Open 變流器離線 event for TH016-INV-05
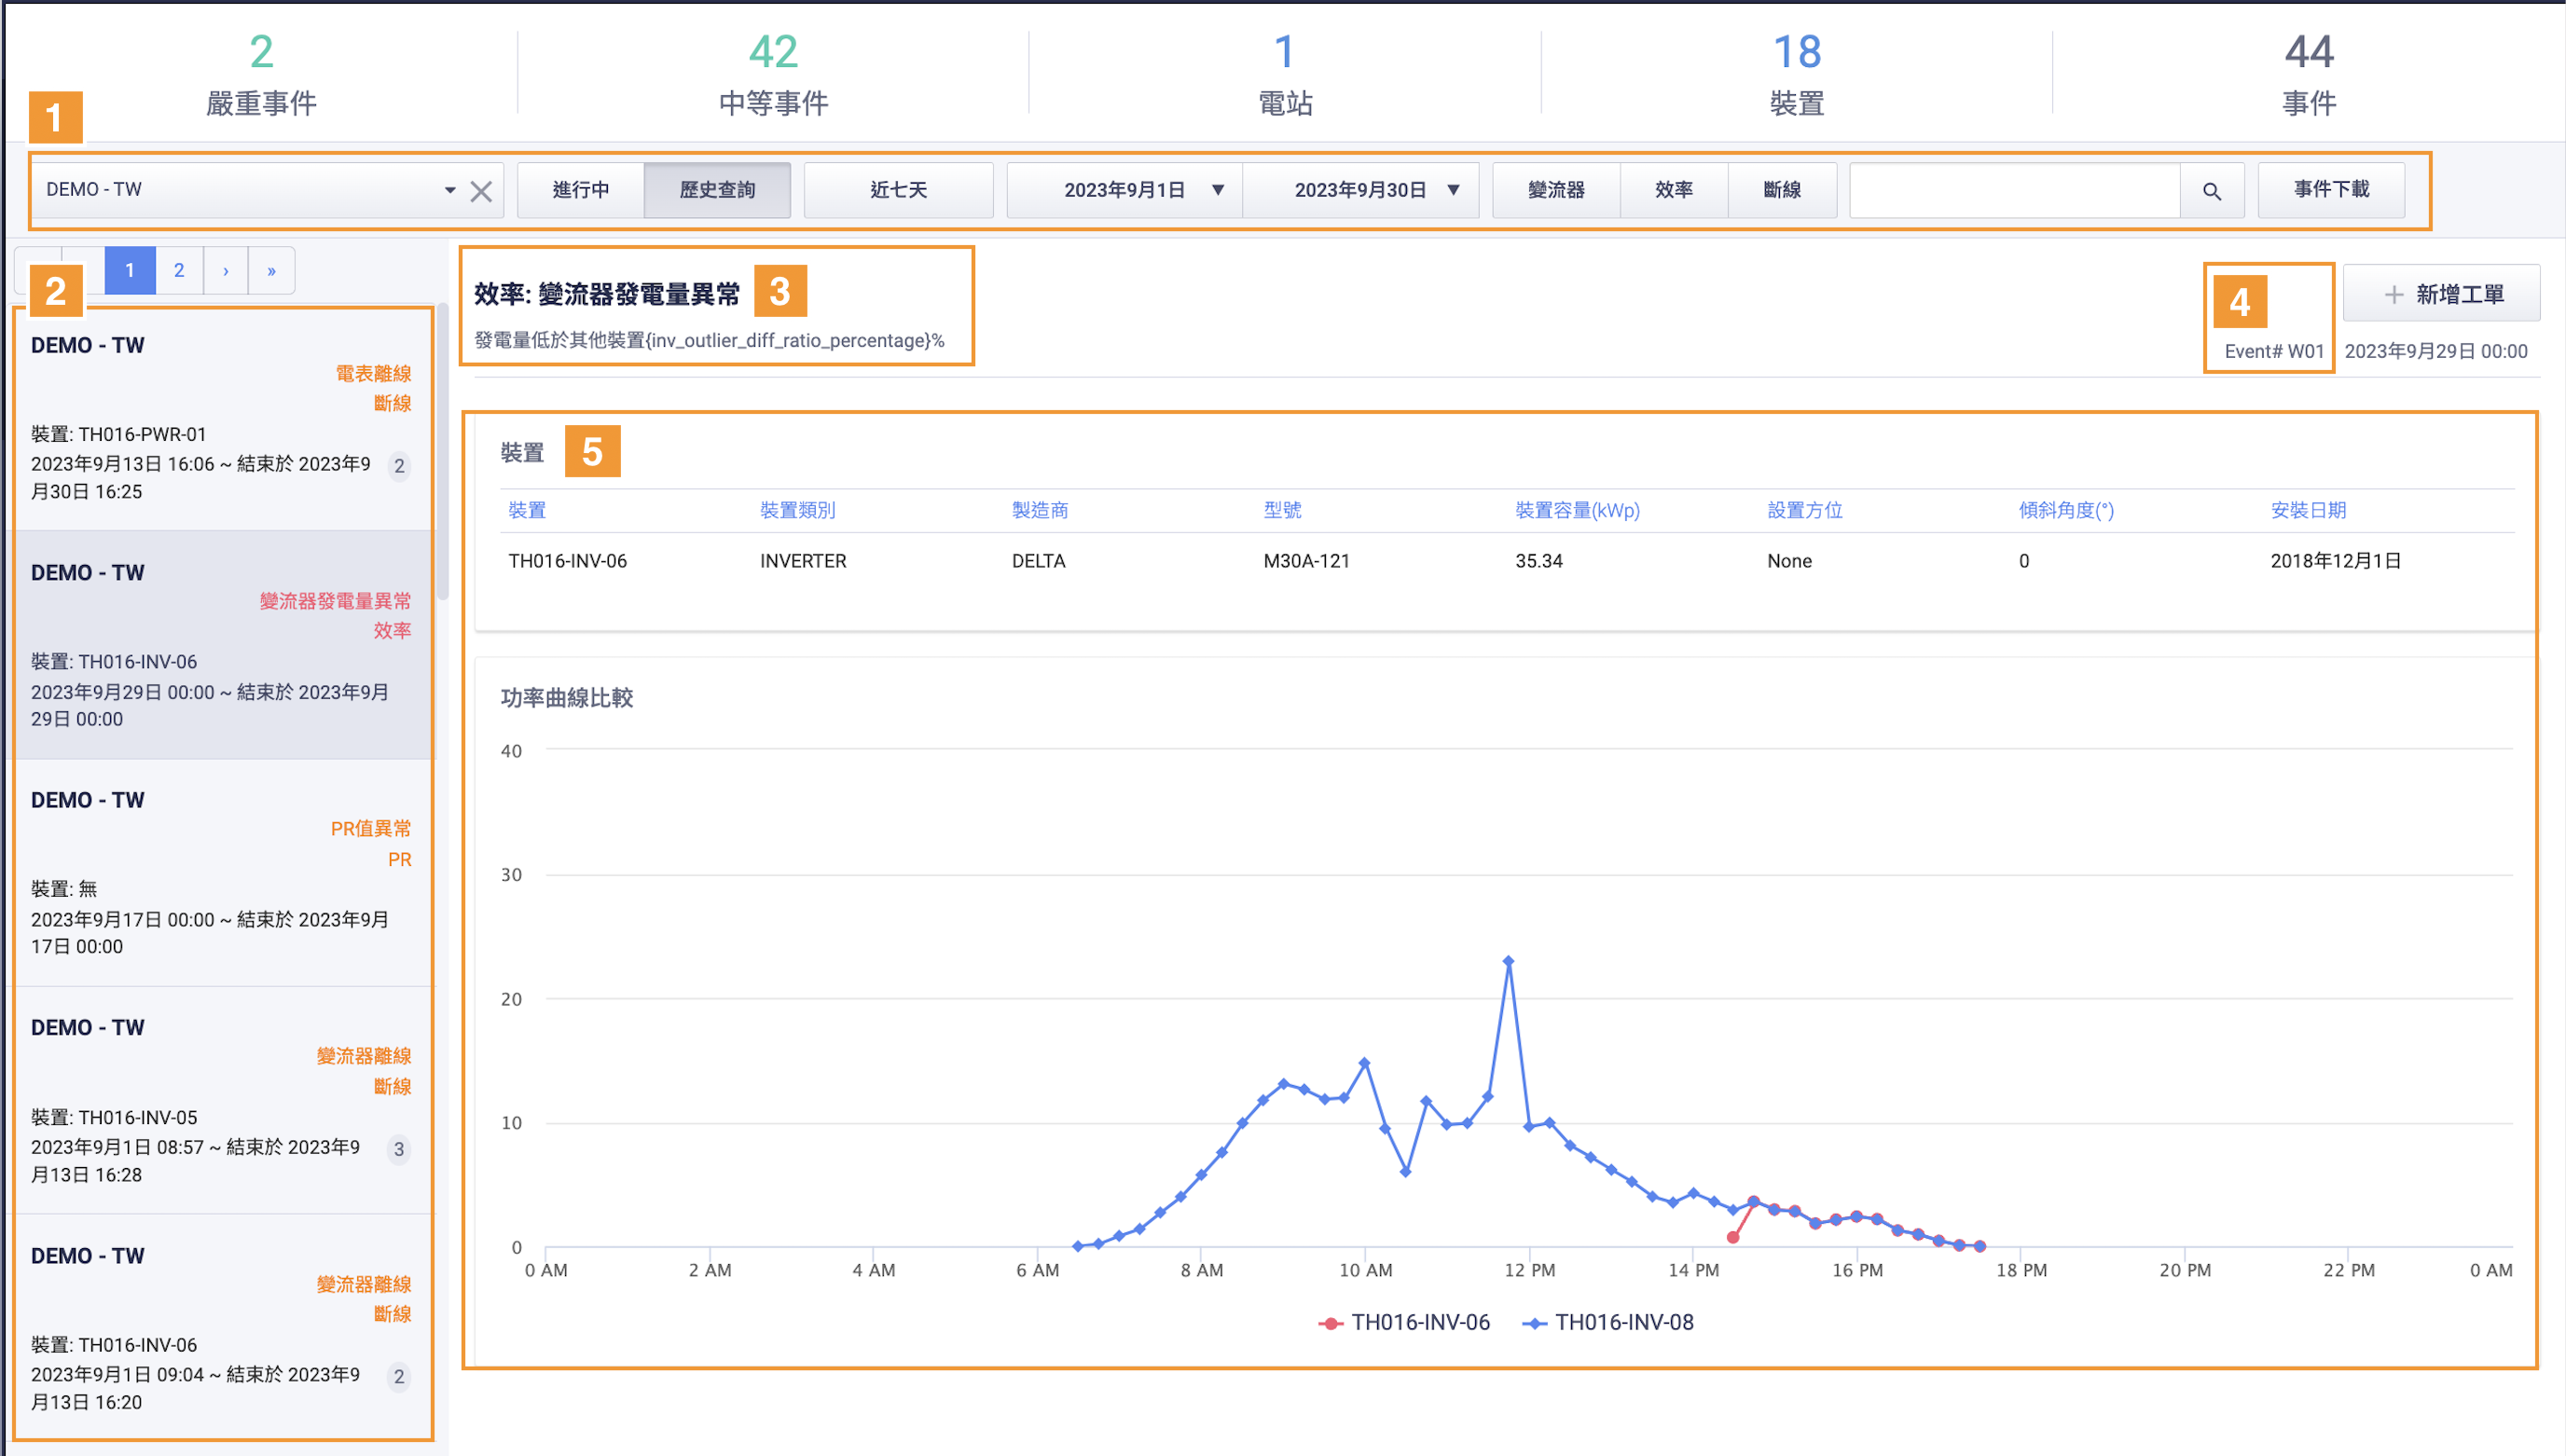This screenshot has width=2566, height=1456. click(x=221, y=1100)
